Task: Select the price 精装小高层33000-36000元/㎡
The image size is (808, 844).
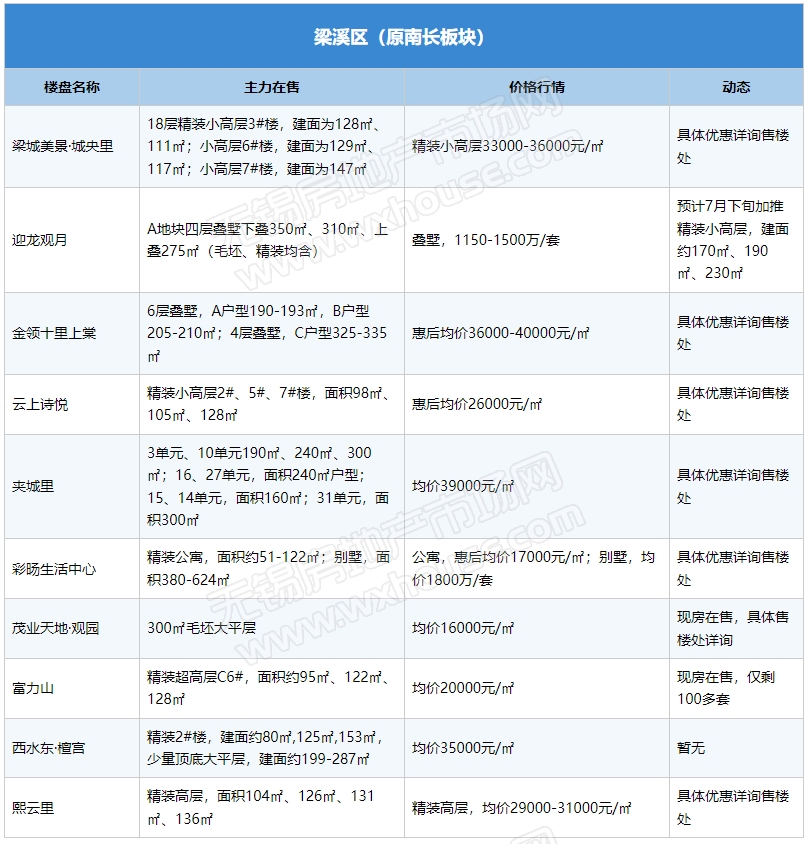Action: click(x=507, y=146)
